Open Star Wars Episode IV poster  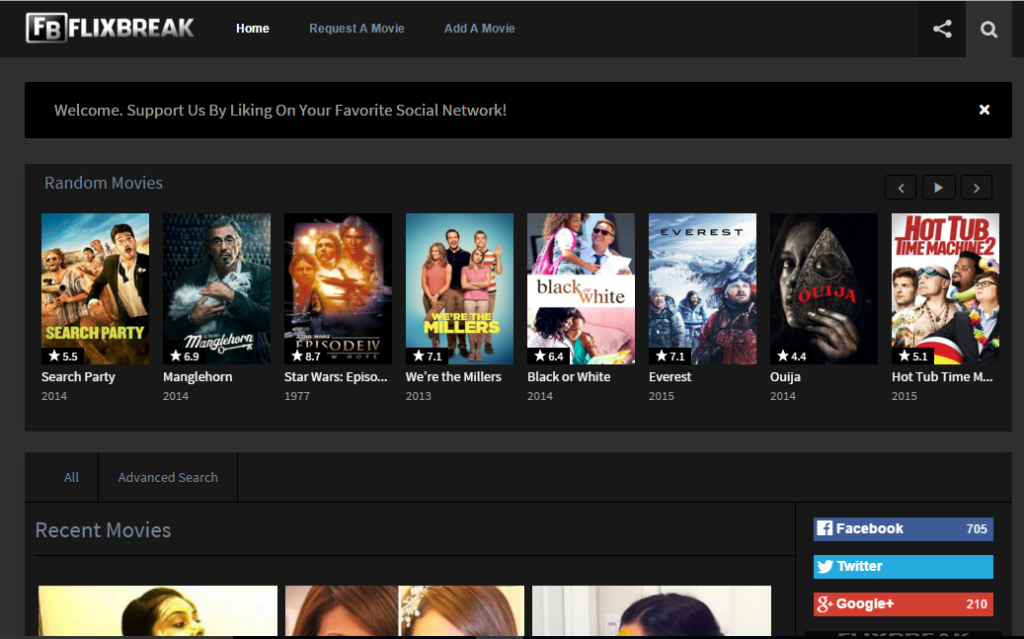pyautogui.click(x=338, y=288)
